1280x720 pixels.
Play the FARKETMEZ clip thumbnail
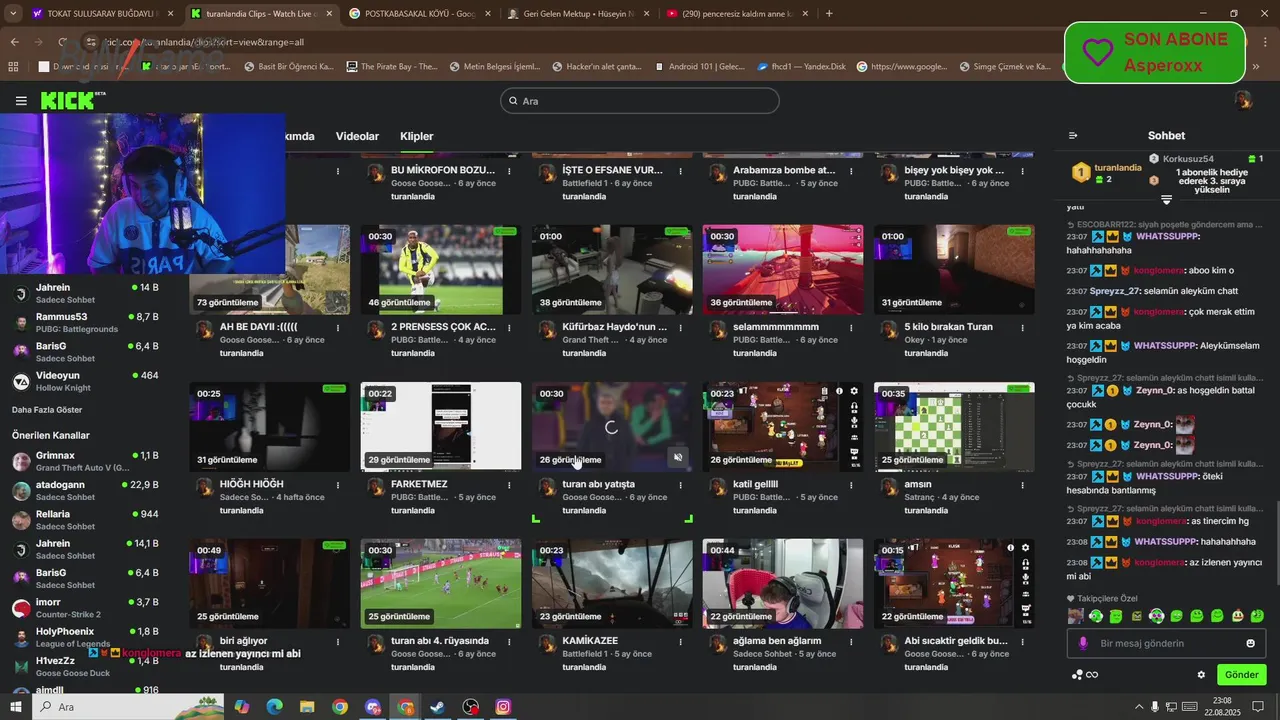click(x=440, y=426)
